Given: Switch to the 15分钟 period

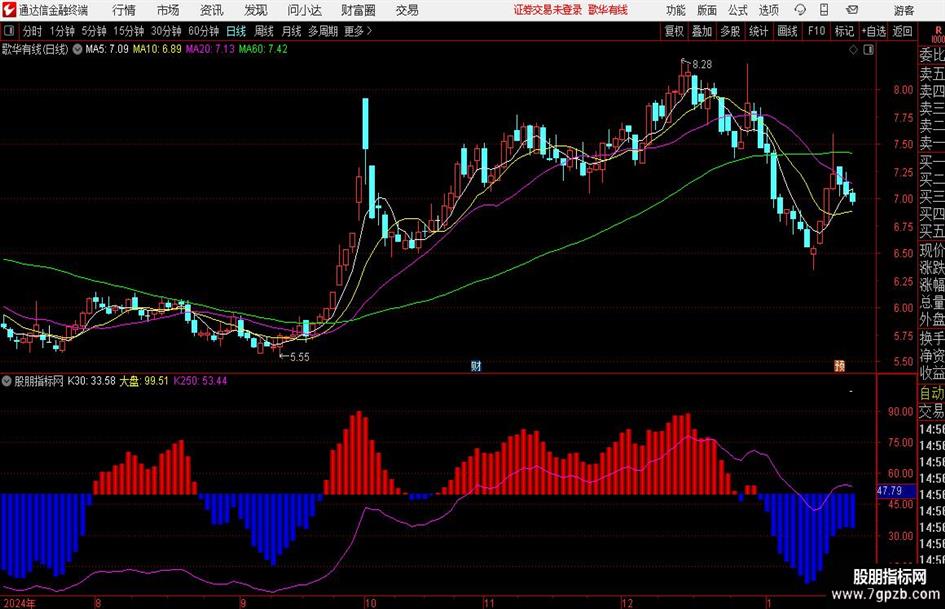Looking at the screenshot, I should (128, 31).
